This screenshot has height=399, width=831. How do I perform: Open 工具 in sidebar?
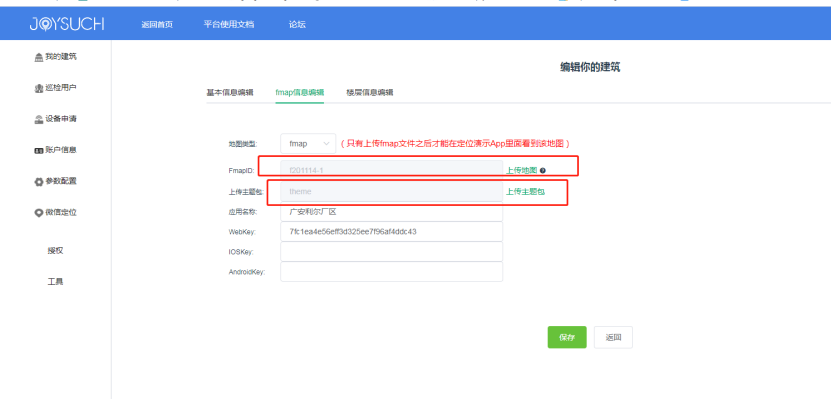[x=56, y=282]
